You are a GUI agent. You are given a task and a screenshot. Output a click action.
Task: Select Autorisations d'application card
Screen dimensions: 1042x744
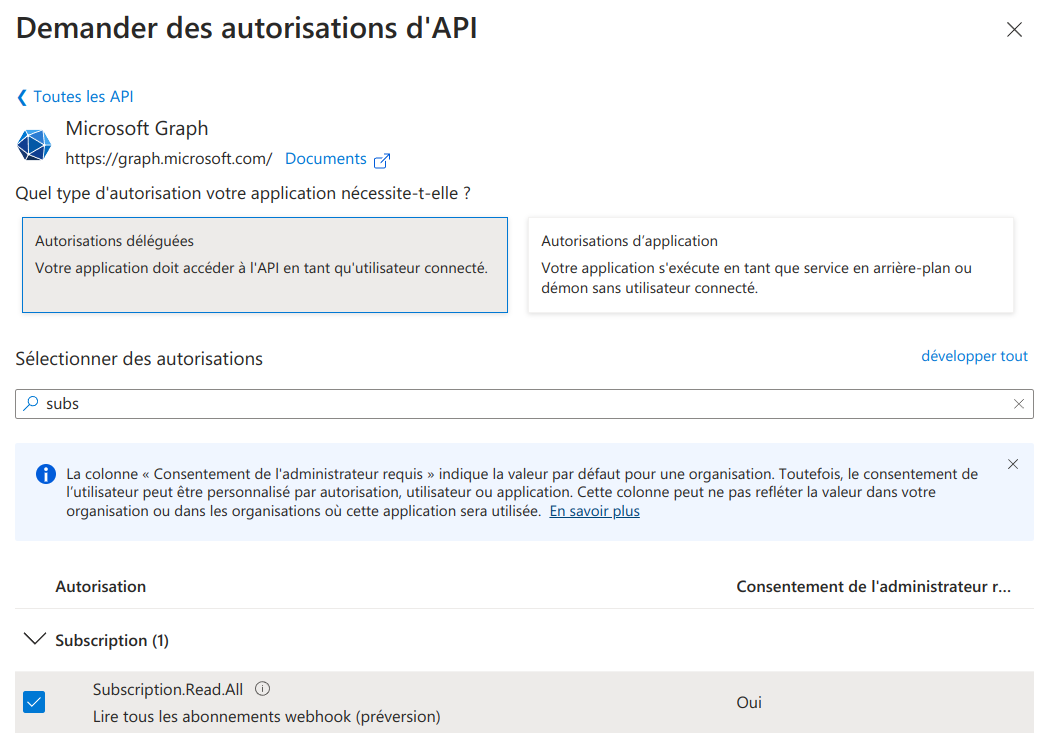click(771, 264)
